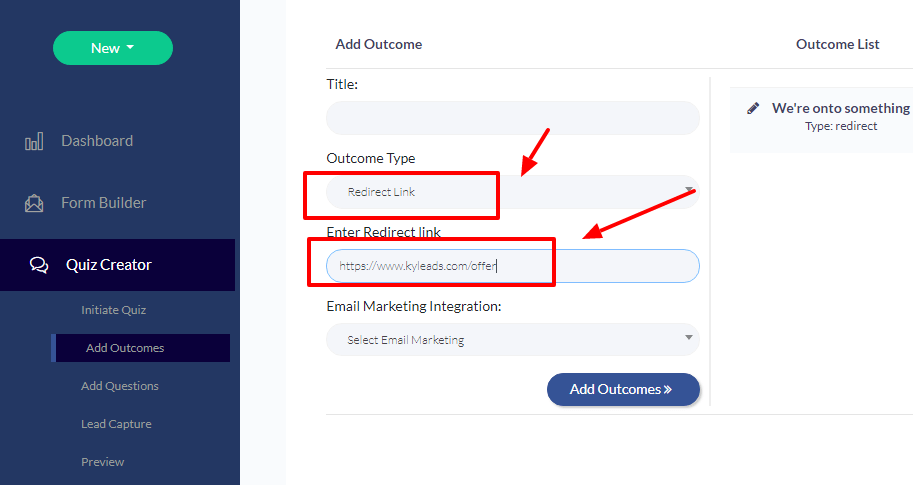Go to Form Builder in the sidebar
913x485 pixels.
point(103,203)
